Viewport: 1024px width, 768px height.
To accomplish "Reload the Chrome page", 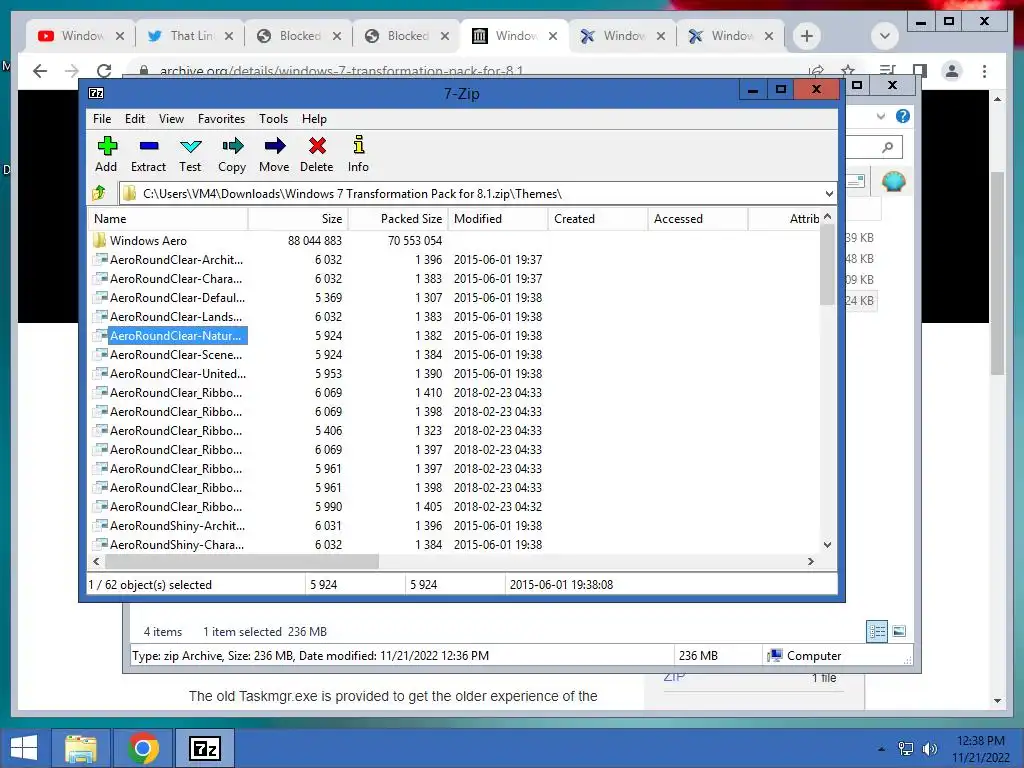I will point(103,71).
